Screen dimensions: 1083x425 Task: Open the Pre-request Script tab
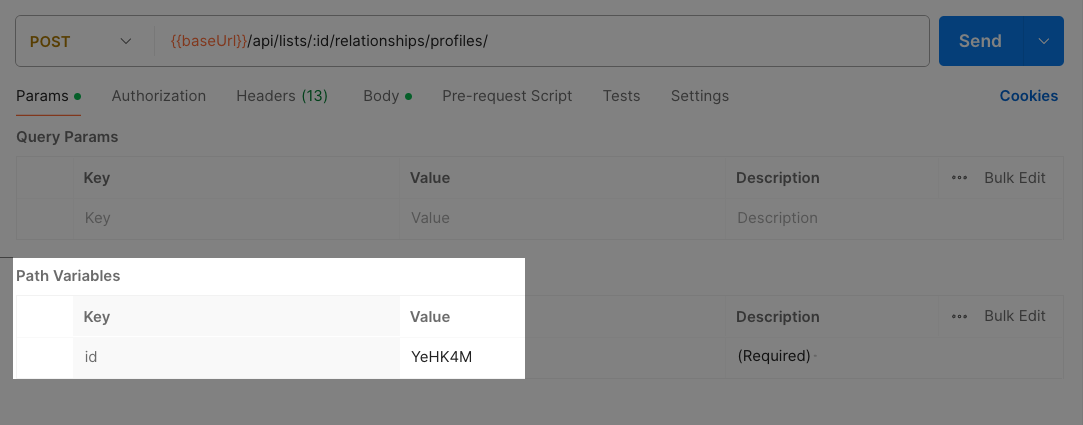507,96
